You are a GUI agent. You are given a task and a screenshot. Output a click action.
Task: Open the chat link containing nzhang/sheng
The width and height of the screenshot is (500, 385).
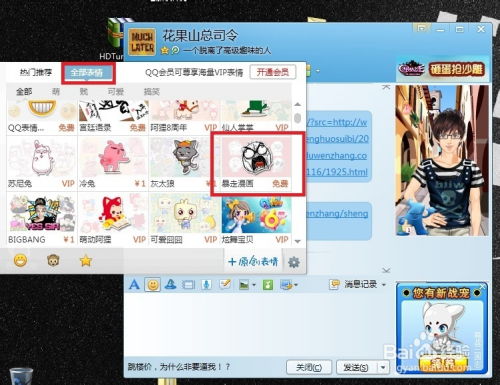pos(337,213)
